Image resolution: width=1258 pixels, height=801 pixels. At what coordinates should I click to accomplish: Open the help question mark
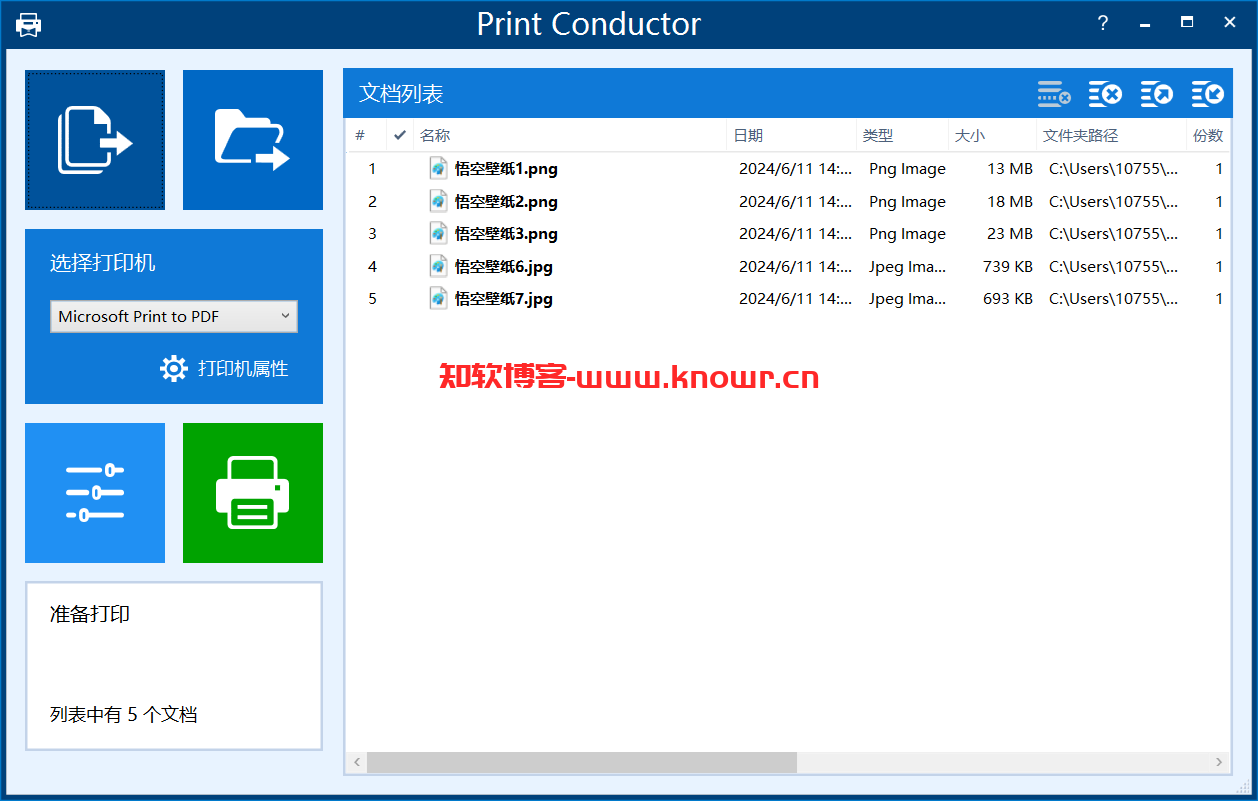tap(1103, 23)
